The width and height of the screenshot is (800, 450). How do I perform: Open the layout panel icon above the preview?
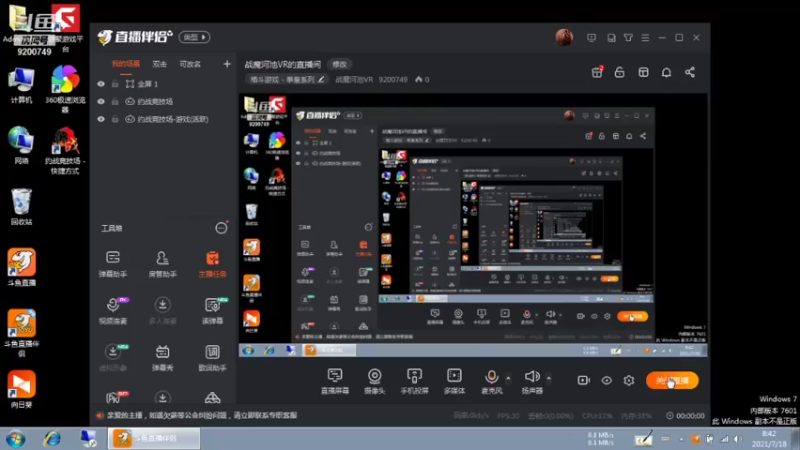(643, 72)
